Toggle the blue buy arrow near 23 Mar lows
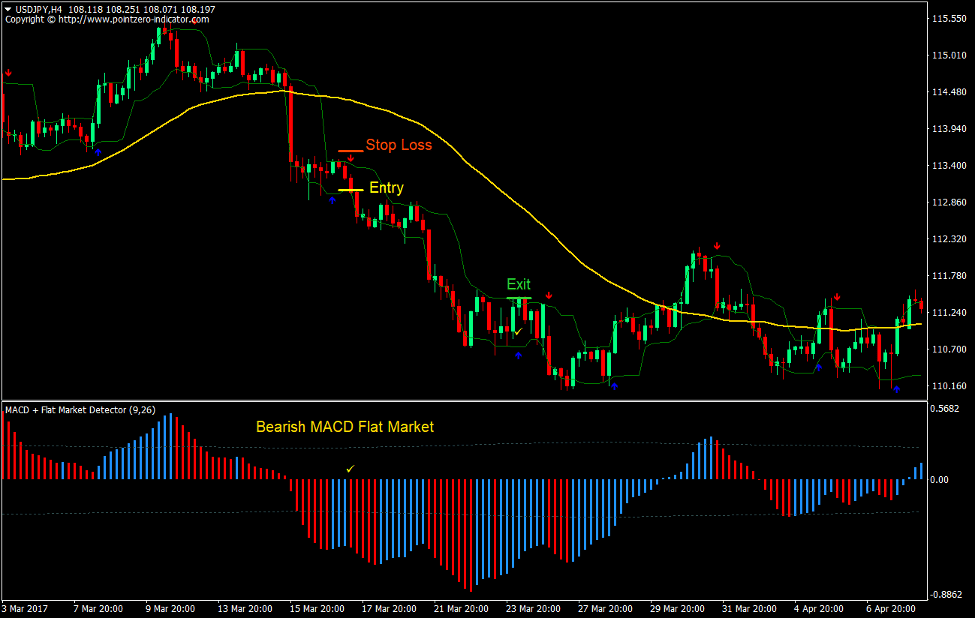The width and height of the screenshot is (977, 618). tap(614, 386)
